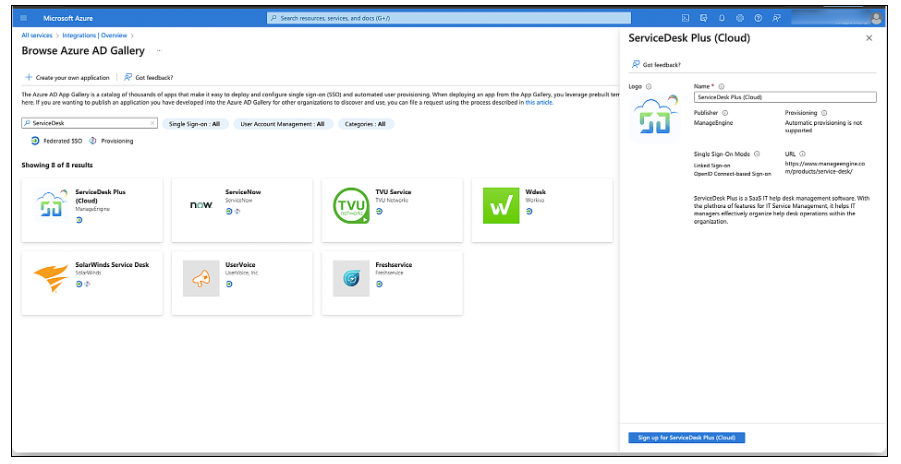Screen dimensions: 901x464
Task: Click the Wdesk green logo
Action: click(x=501, y=205)
